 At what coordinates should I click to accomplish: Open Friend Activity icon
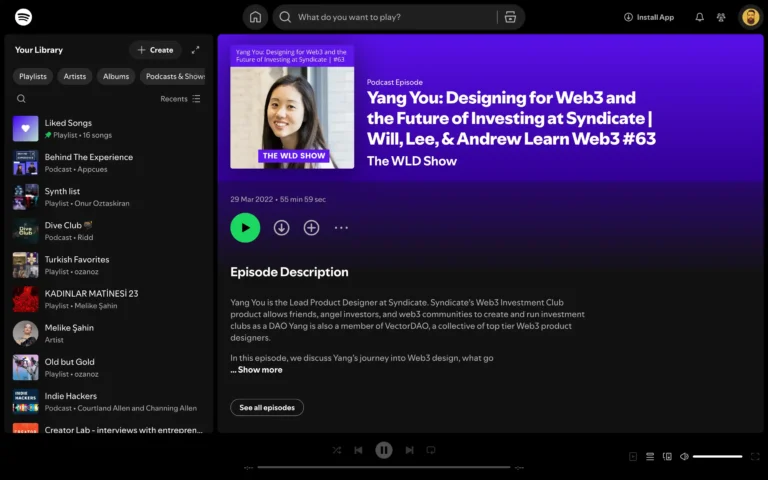[x=721, y=17]
